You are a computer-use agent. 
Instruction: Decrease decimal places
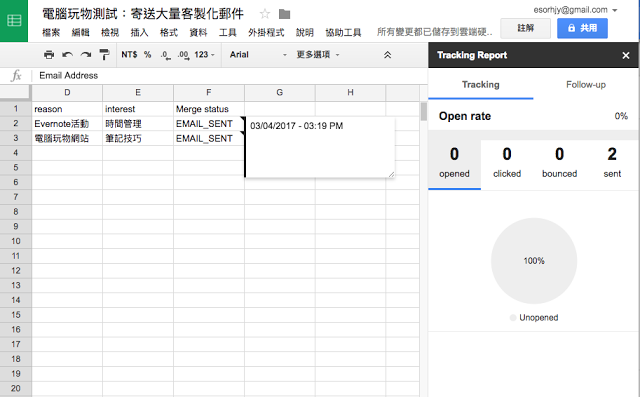pyautogui.click(x=166, y=55)
